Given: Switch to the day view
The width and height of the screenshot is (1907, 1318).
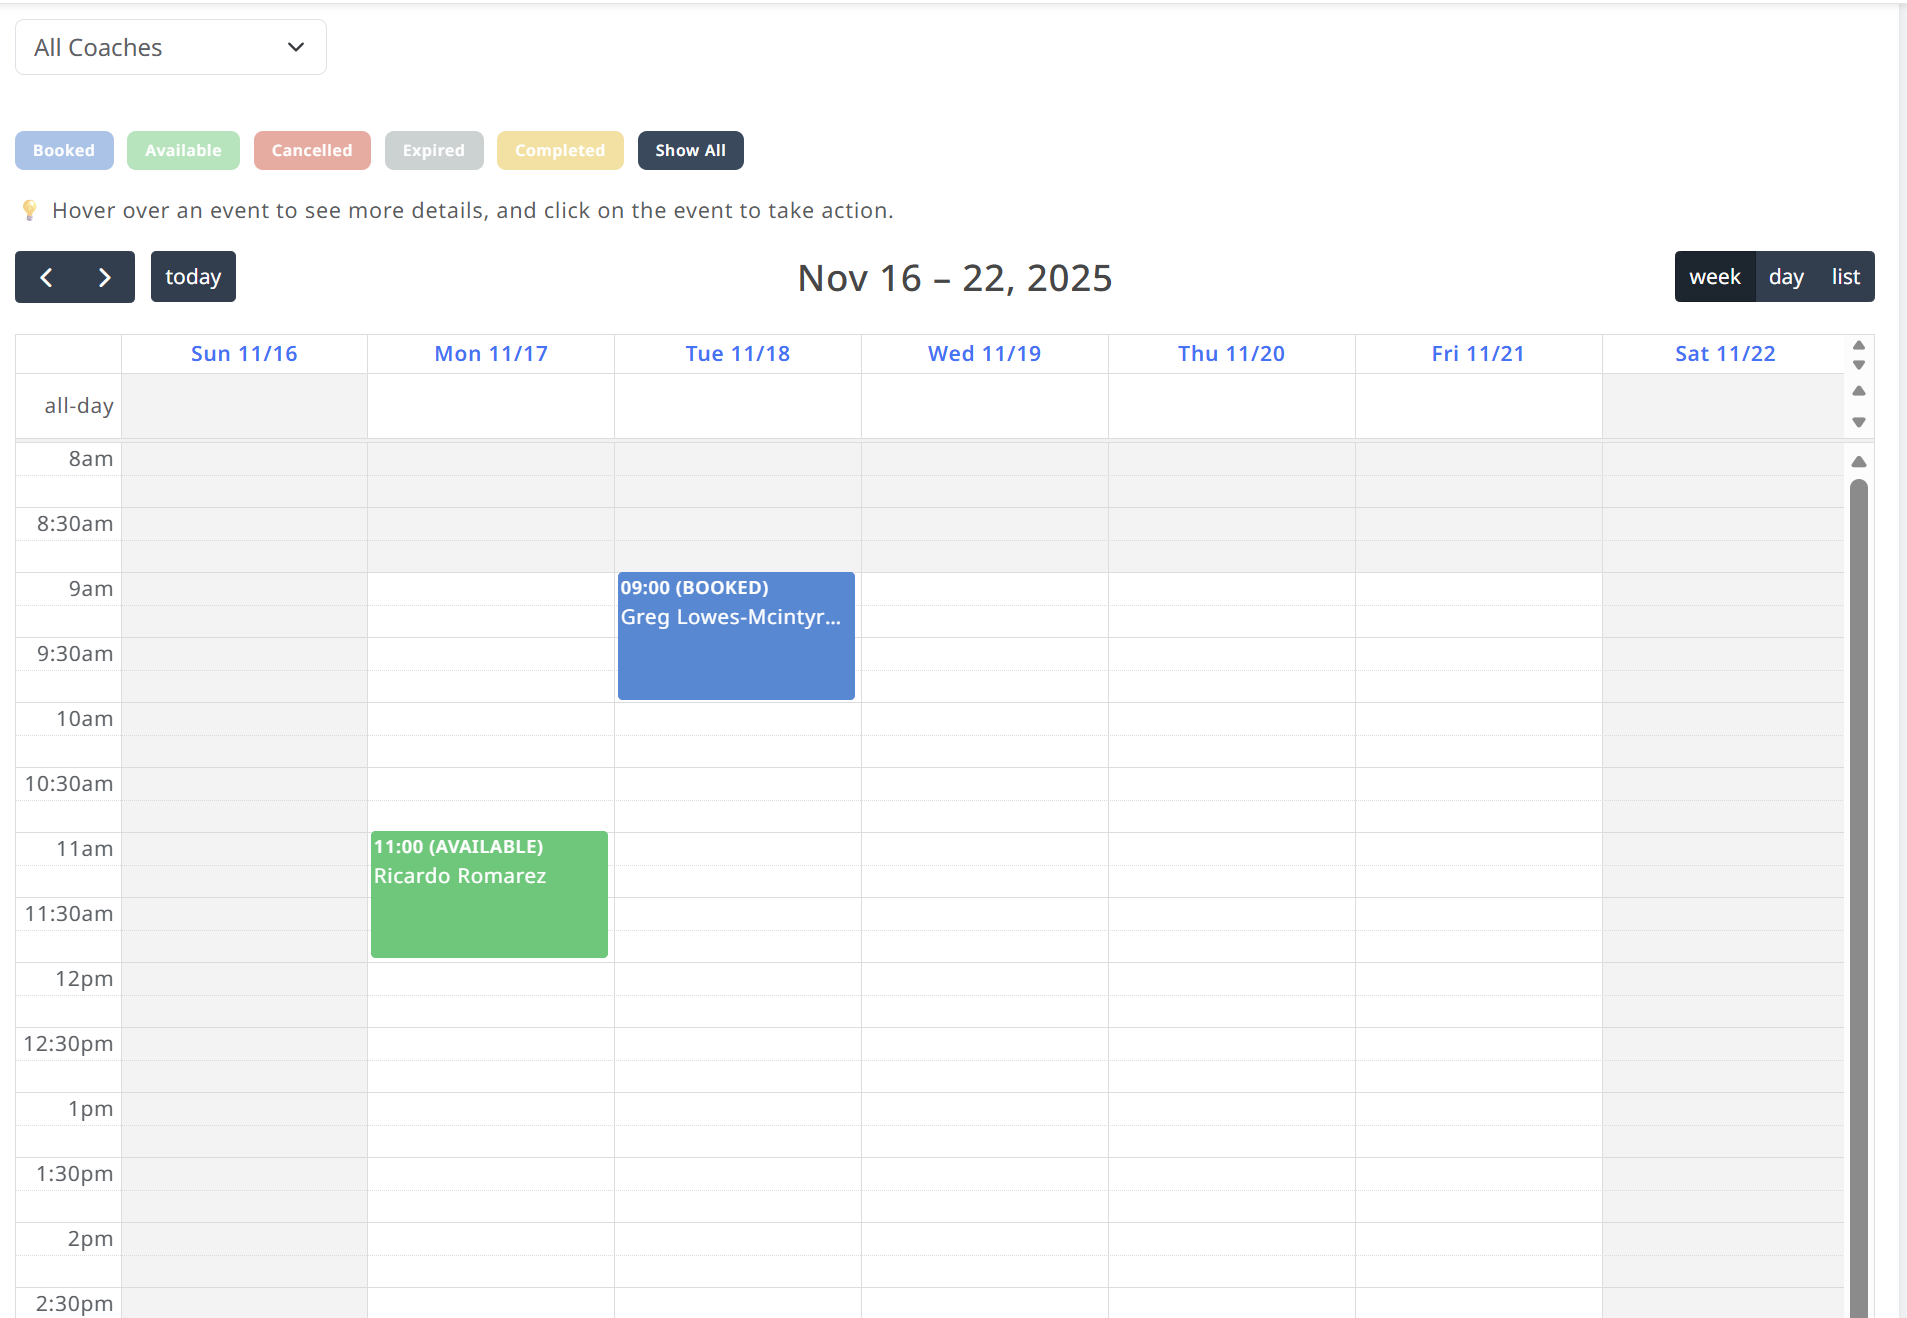Looking at the screenshot, I should click(1786, 277).
